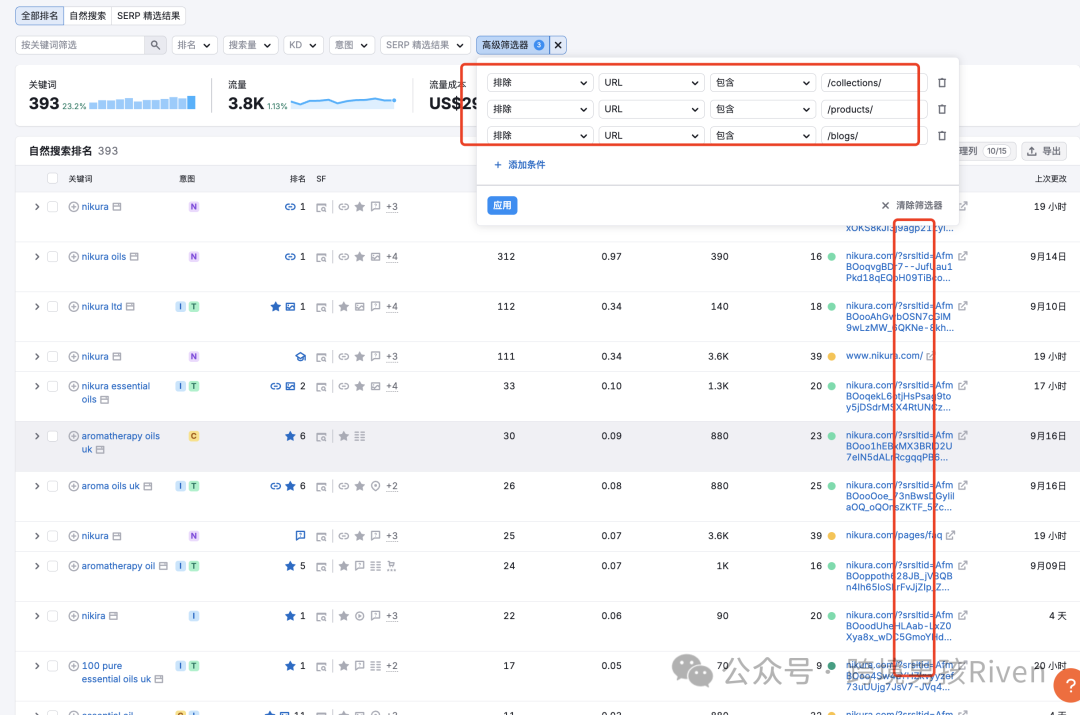The image size is (1080, 715).
Task: Open SERP snapshot icon for 'aroma oils uk'
Action: pyautogui.click(x=321, y=487)
